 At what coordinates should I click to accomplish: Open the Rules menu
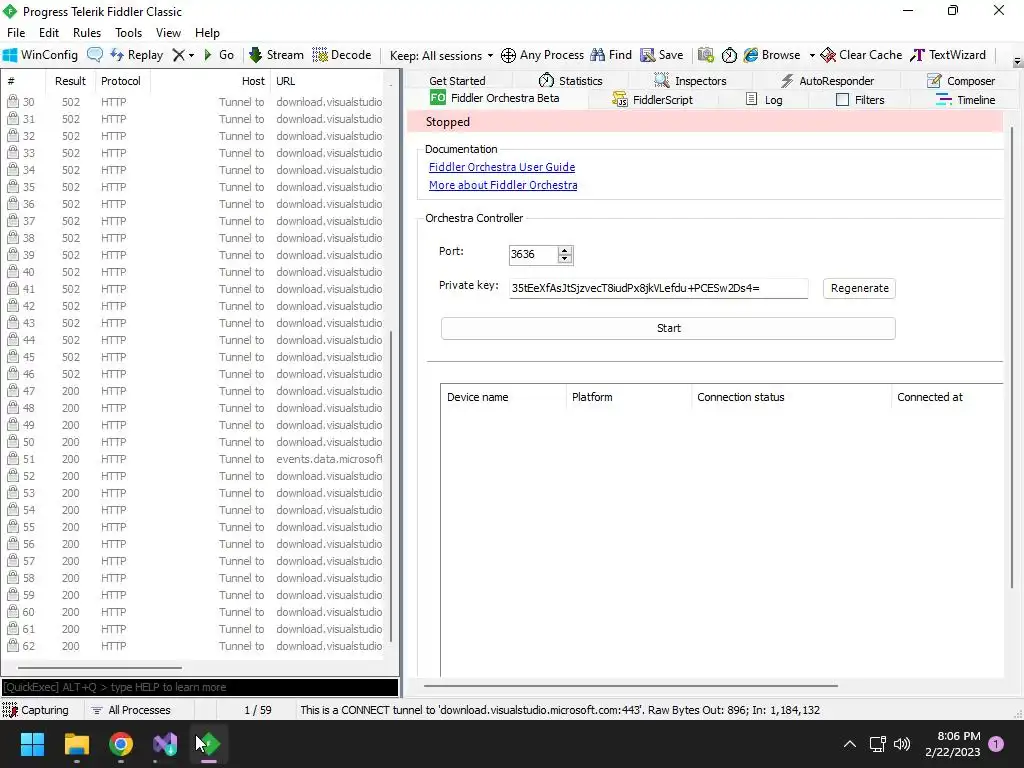(87, 33)
